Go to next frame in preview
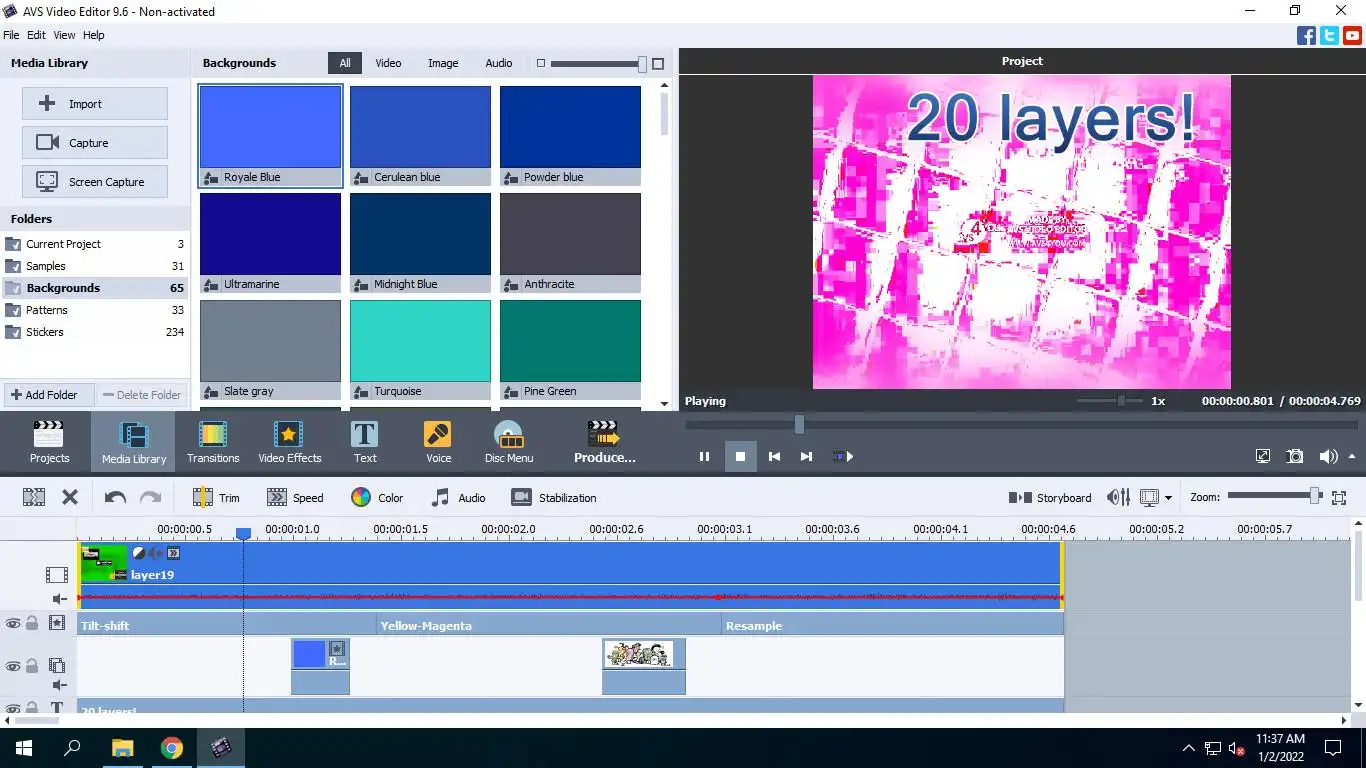This screenshot has width=1366, height=768. 806,456
